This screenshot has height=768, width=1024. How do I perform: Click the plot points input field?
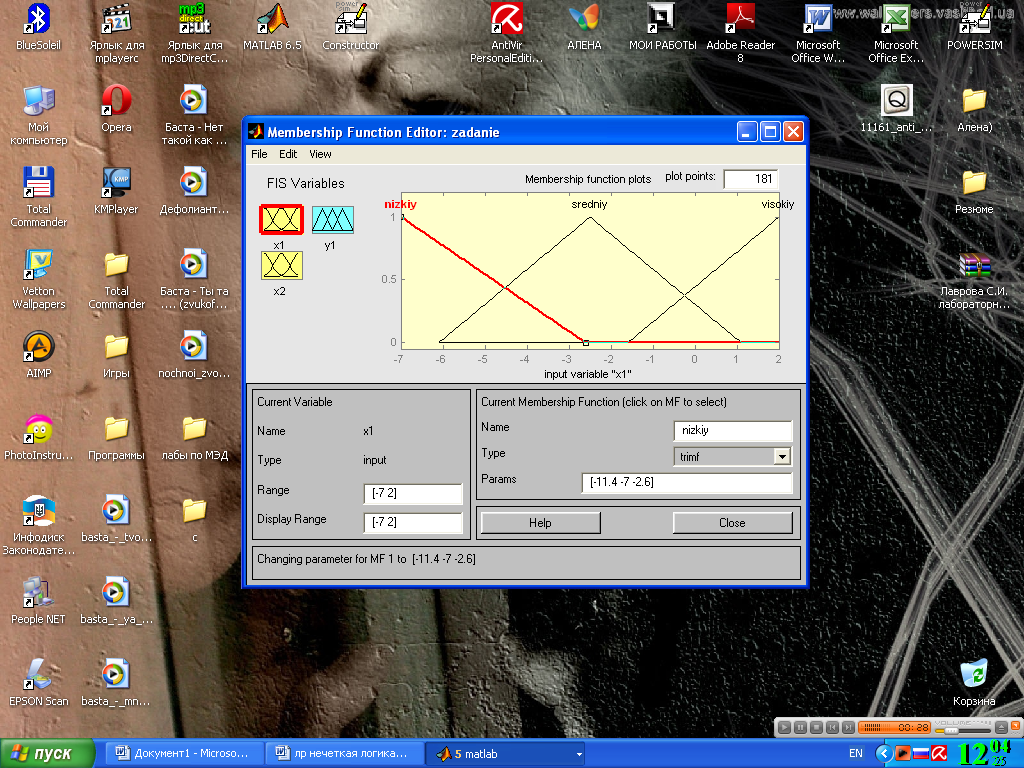coord(750,179)
